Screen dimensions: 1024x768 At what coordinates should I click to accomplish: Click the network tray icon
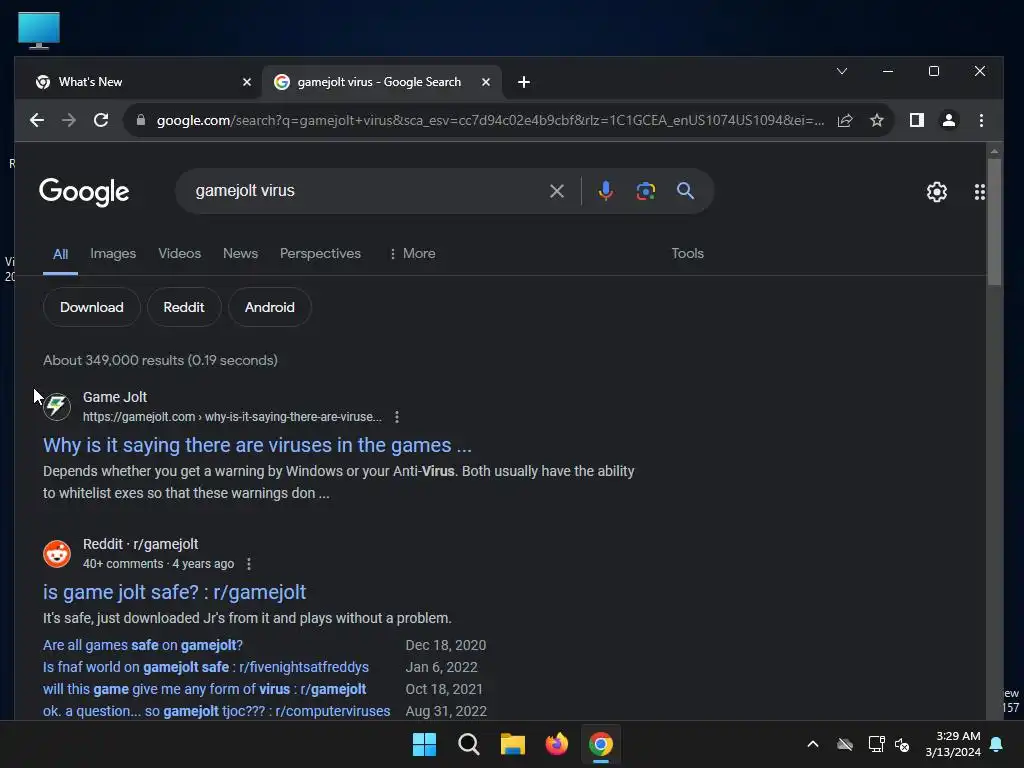876,744
